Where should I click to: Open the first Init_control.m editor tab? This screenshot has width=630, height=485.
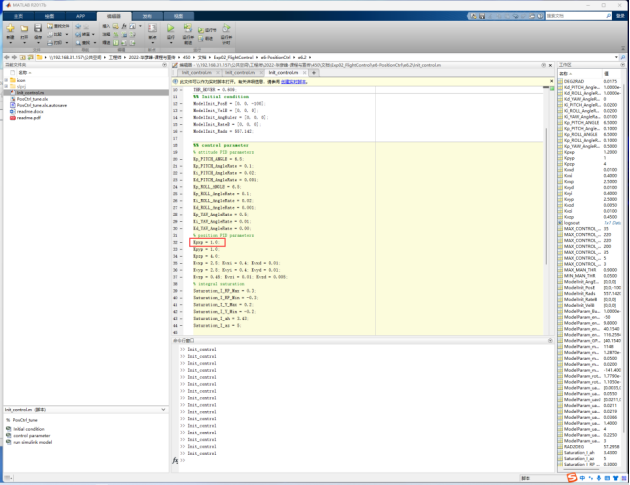[x=198, y=73]
